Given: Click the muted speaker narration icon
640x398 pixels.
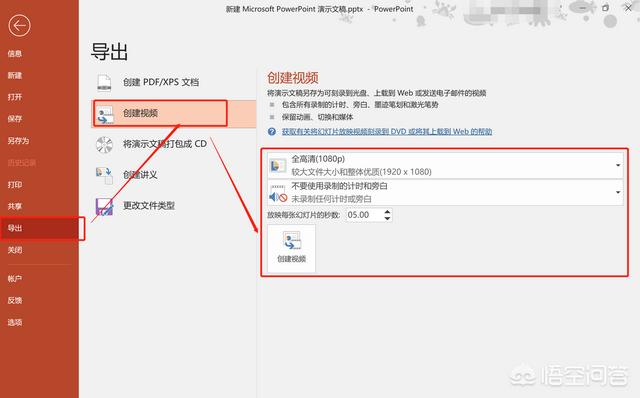Looking at the screenshot, I should (278, 193).
